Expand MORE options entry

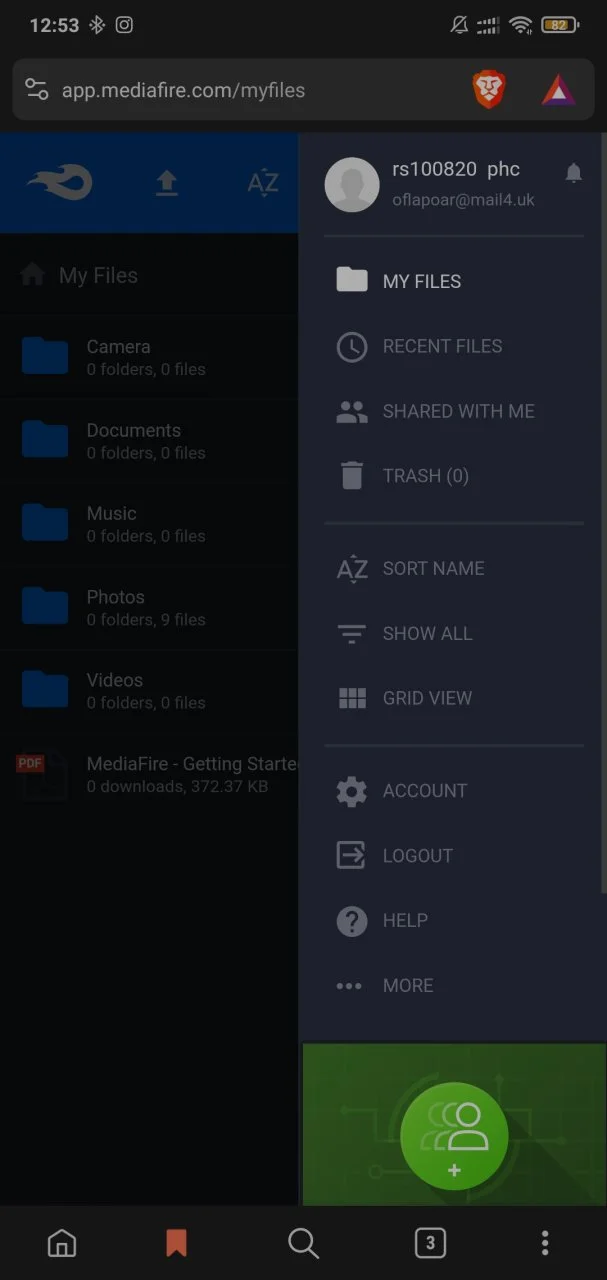454,985
